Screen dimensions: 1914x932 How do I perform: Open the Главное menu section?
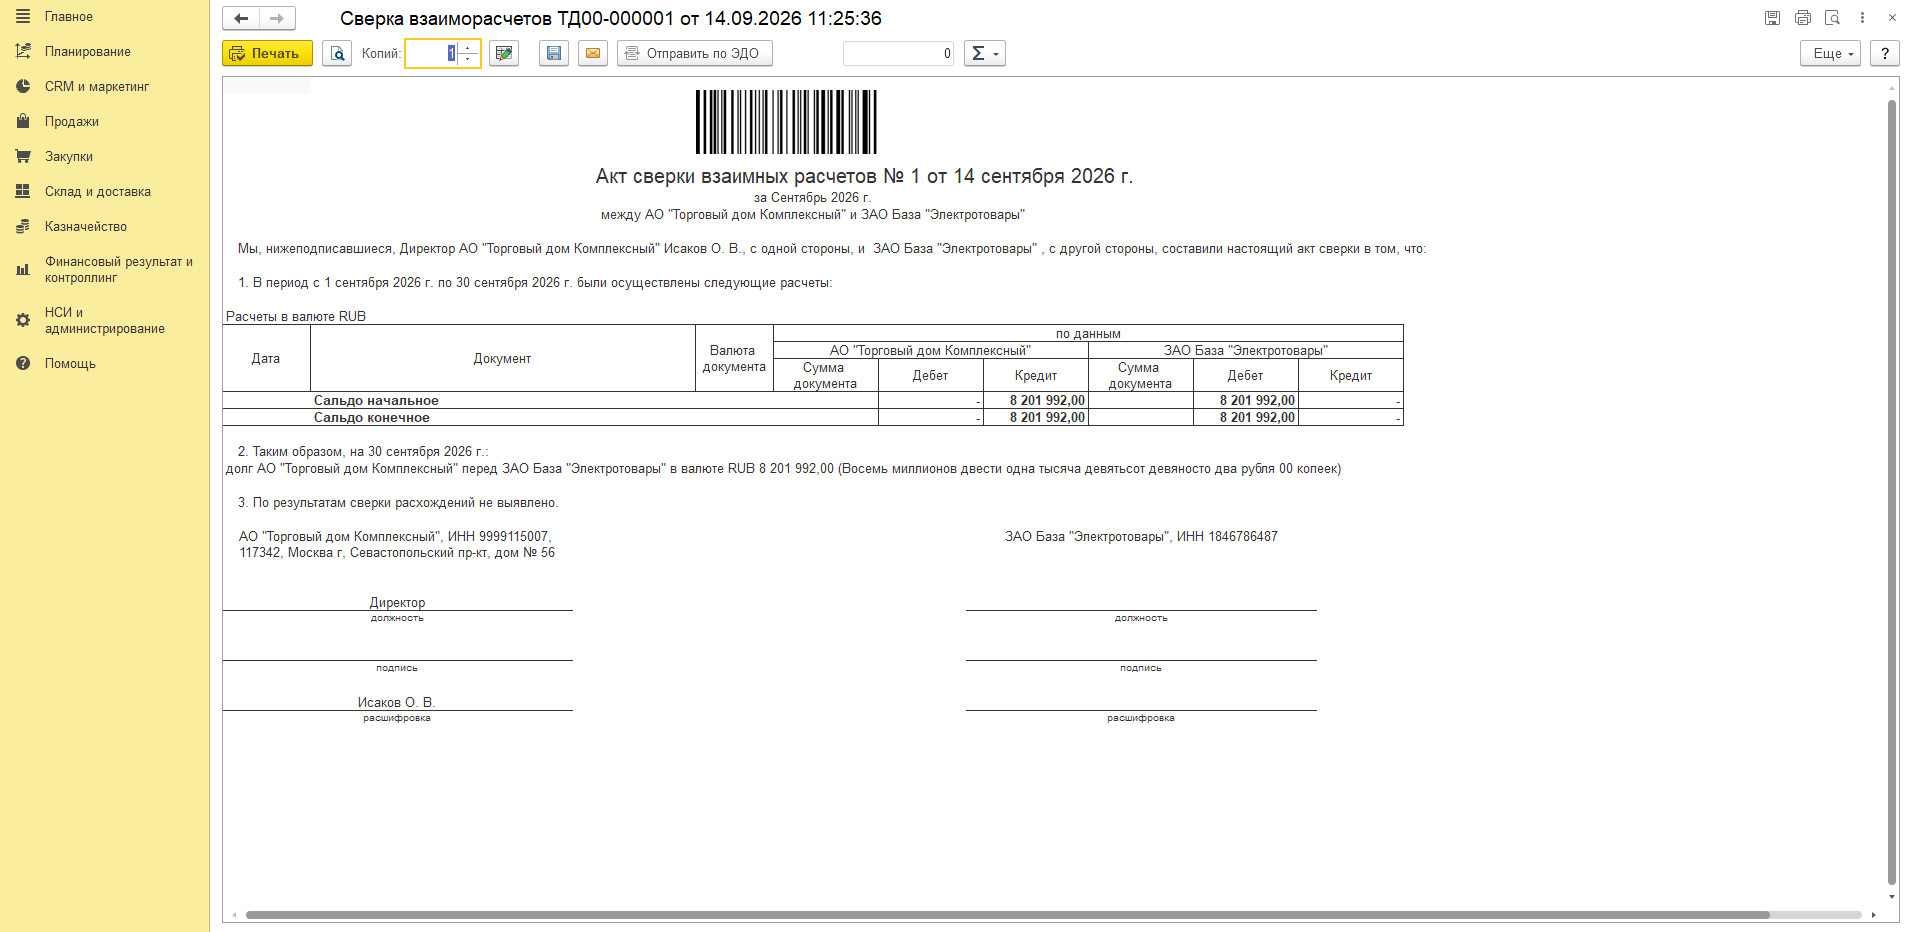[x=69, y=17]
